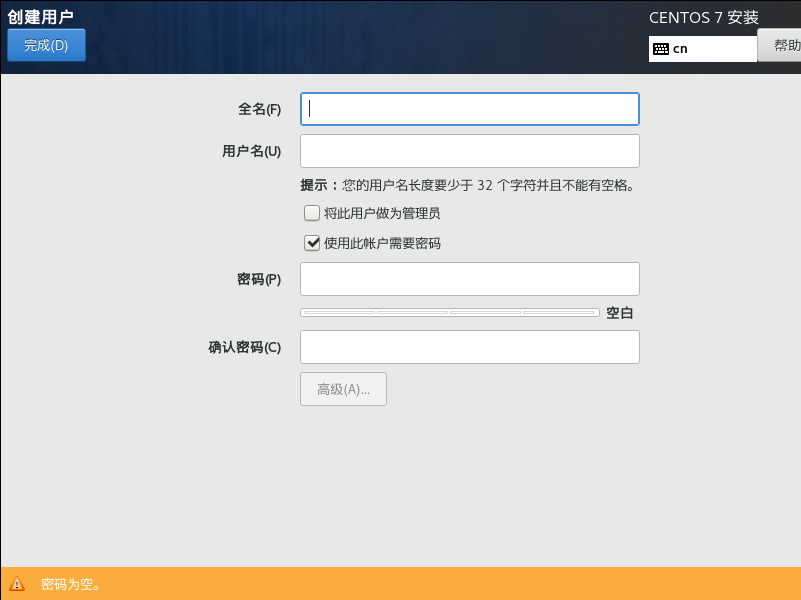Image resolution: width=801 pixels, height=600 pixels.
Task: Click the 全名(F) label
Action: [260, 109]
